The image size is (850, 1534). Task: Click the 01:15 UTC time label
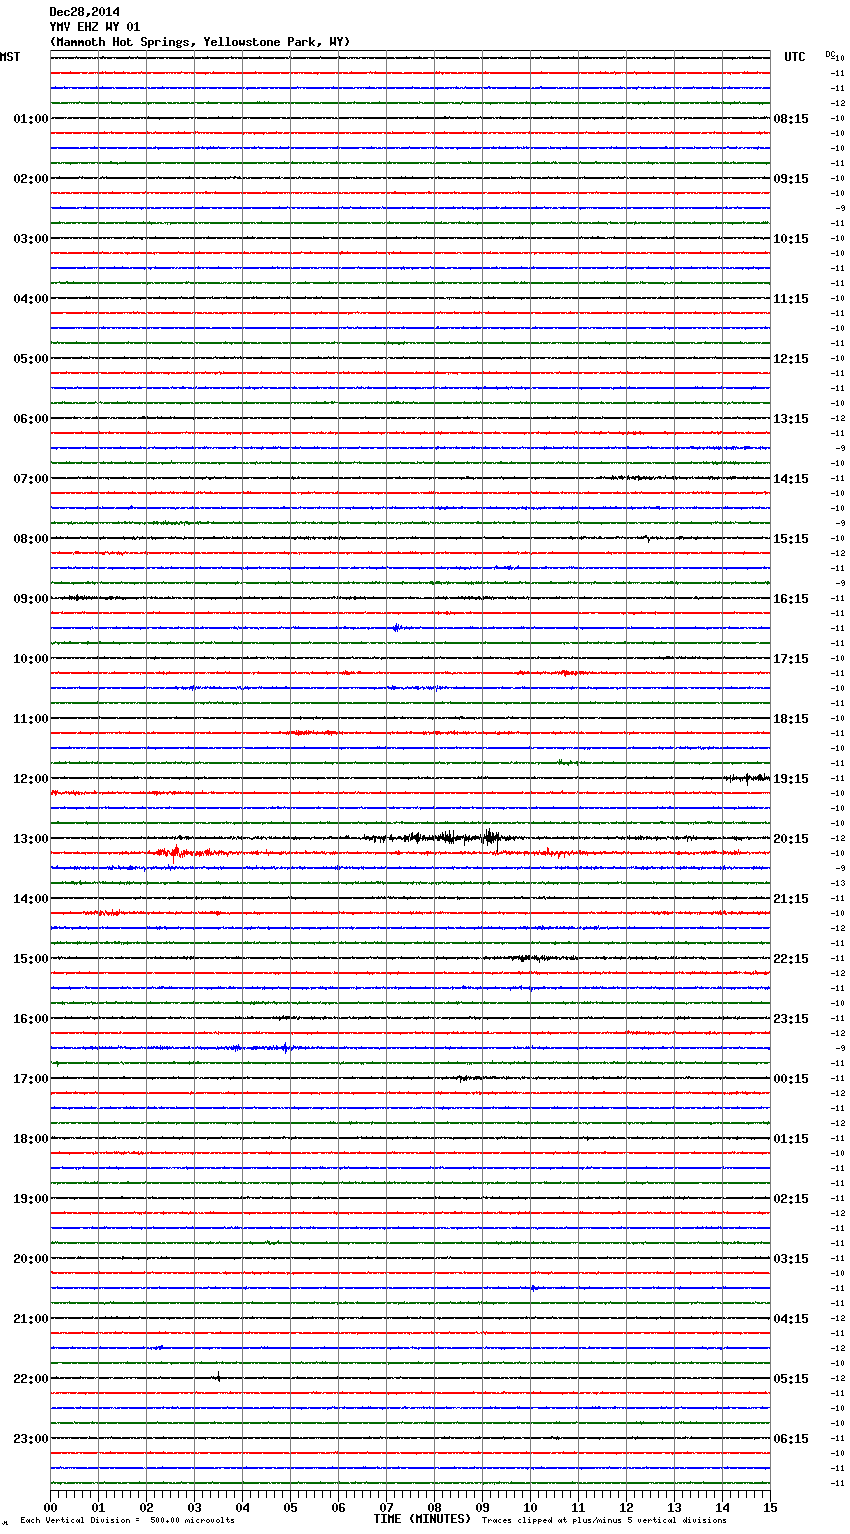(791, 1139)
